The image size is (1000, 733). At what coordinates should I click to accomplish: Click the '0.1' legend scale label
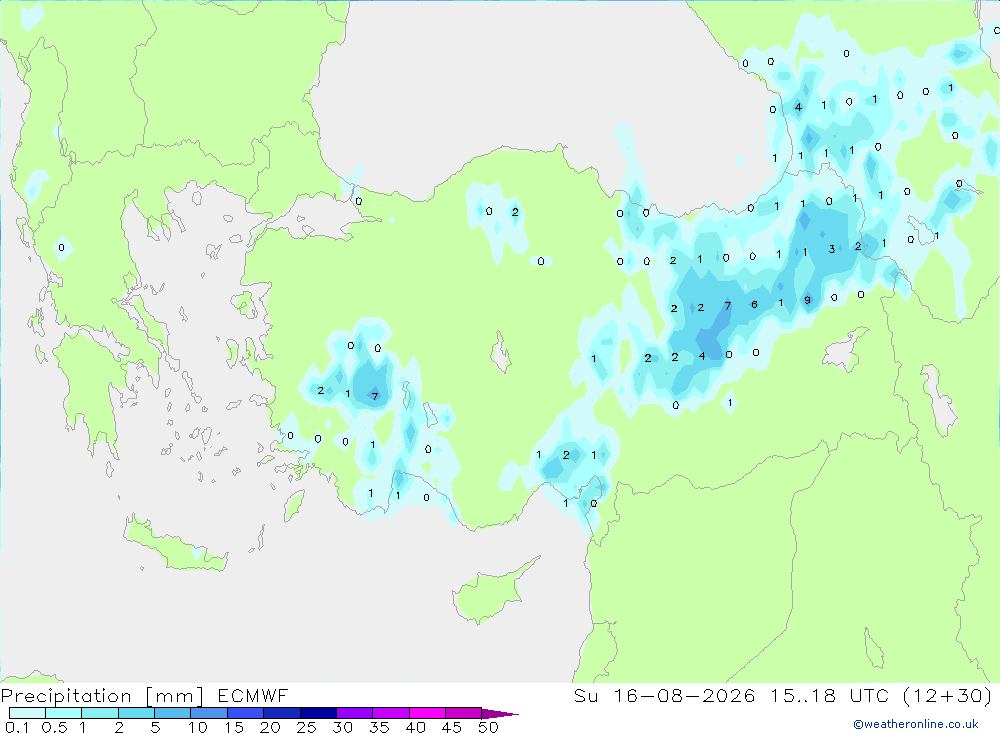click(x=17, y=727)
